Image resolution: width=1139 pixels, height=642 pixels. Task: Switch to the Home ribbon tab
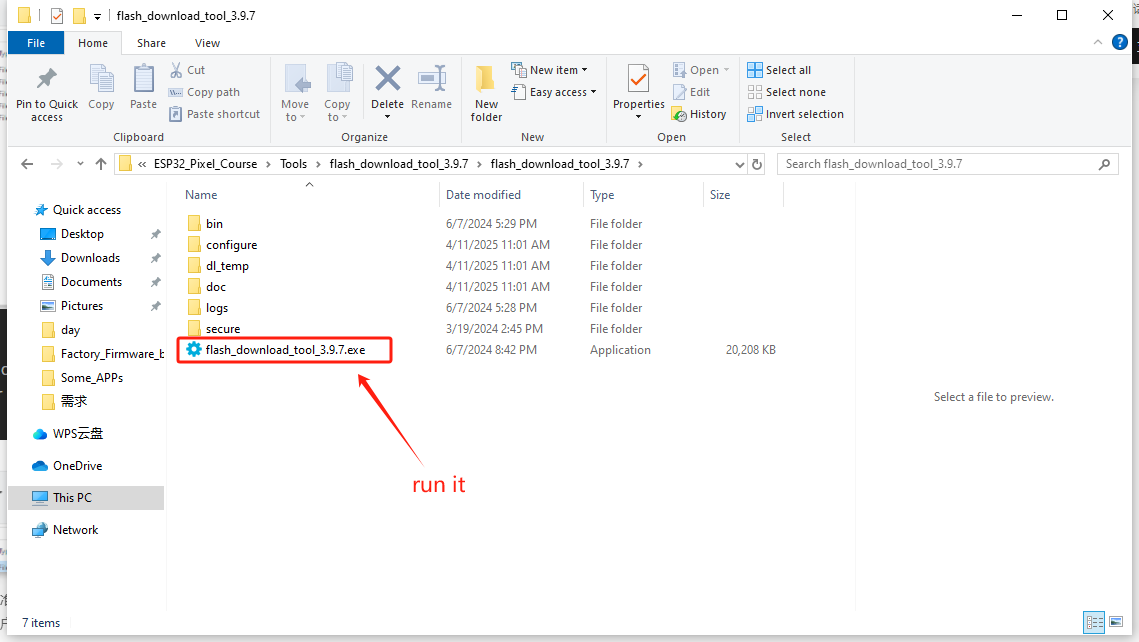pos(93,43)
